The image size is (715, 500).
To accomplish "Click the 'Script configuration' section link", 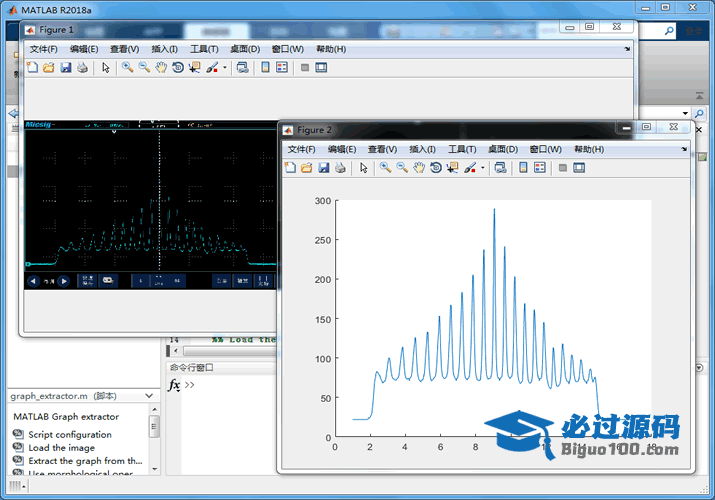I will [x=70, y=435].
